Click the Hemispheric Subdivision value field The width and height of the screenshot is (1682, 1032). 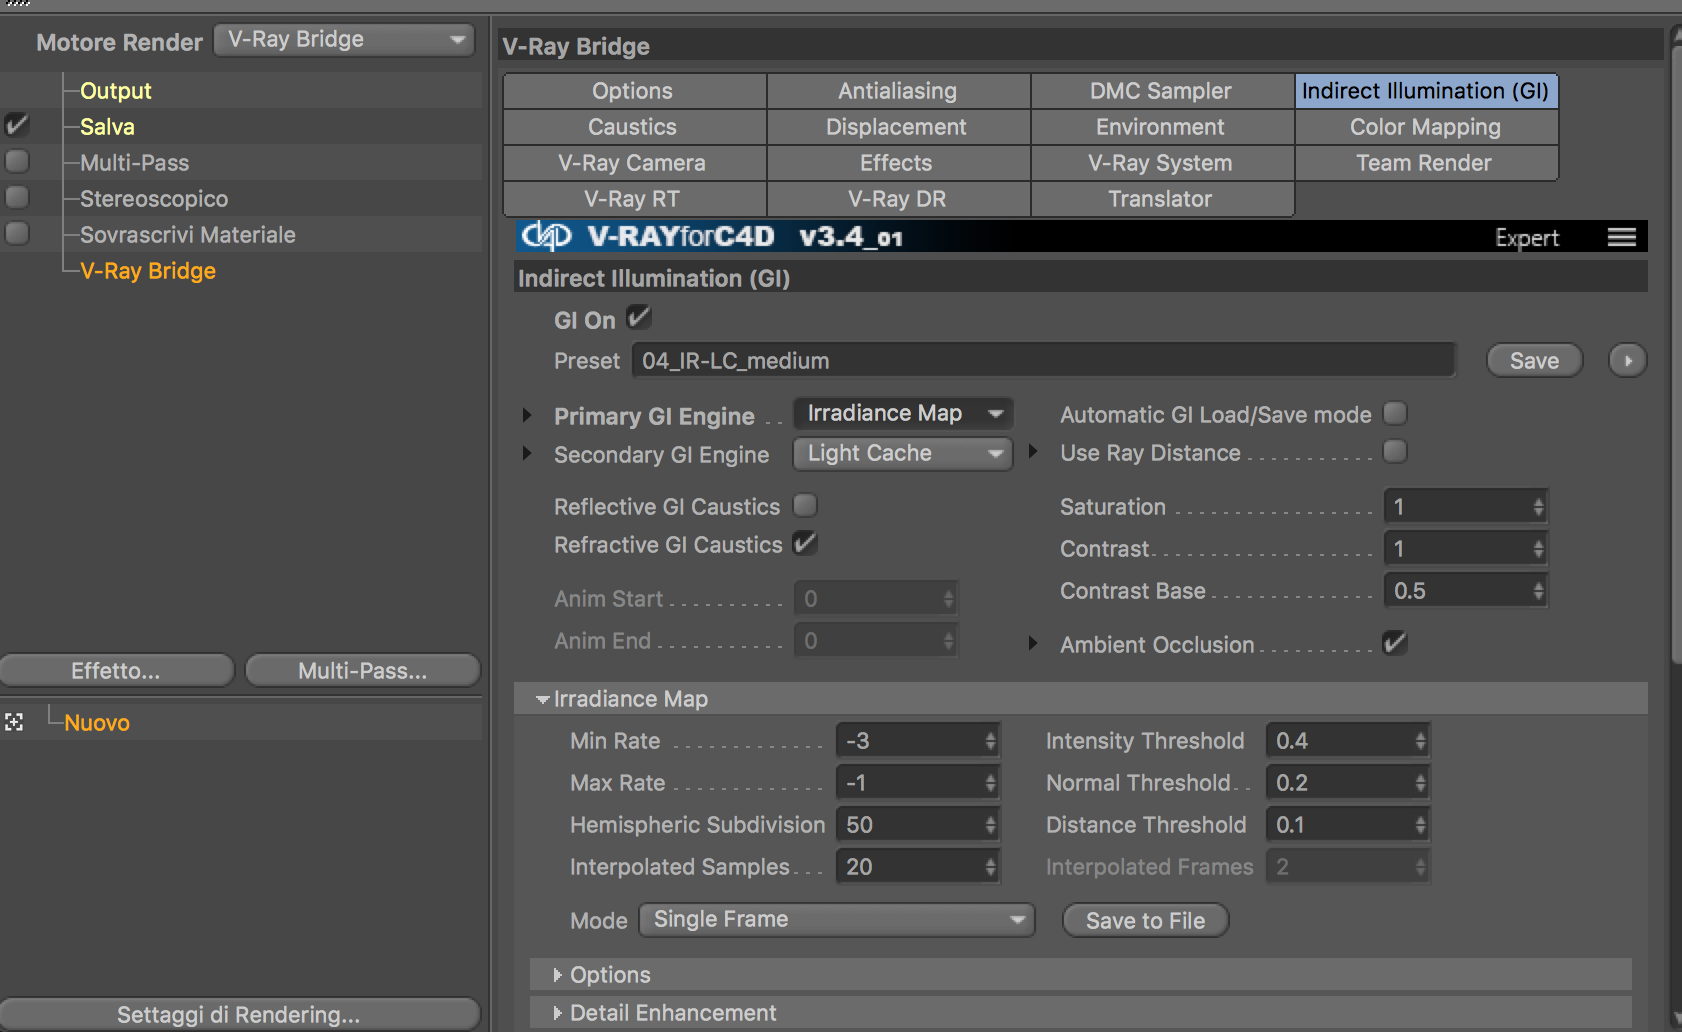click(910, 825)
